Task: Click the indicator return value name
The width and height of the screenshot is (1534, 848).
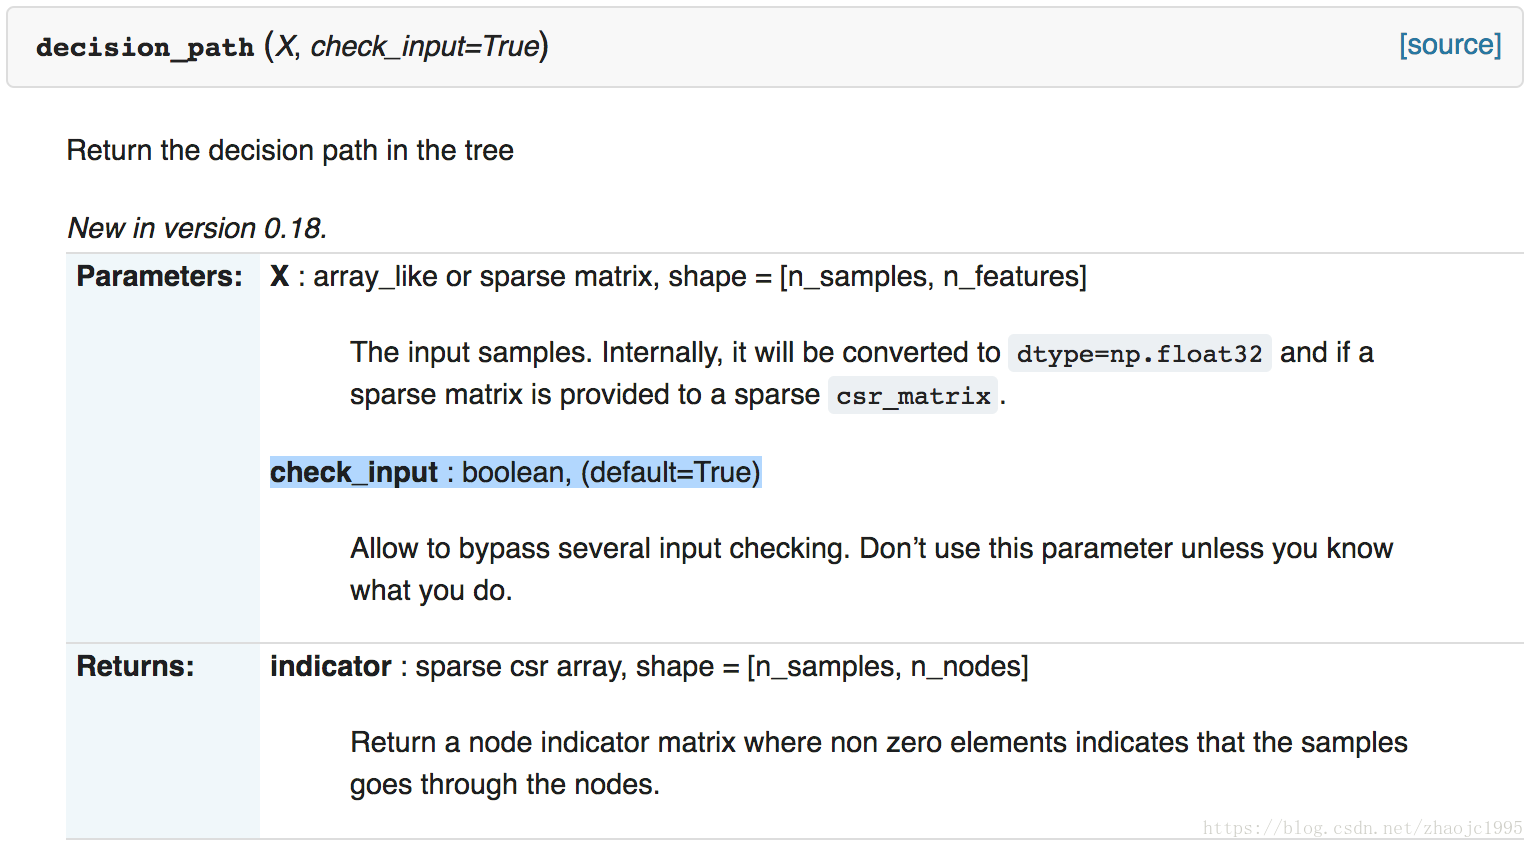Action: 331,666
